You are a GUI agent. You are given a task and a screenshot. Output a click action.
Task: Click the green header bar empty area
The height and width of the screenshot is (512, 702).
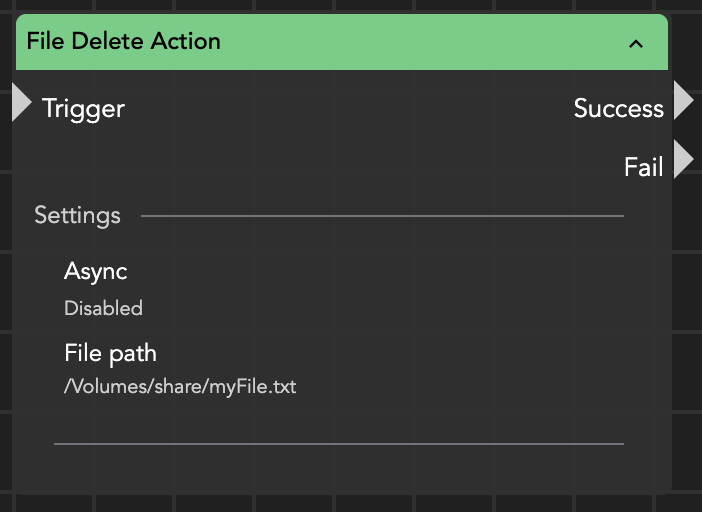click(x=420, y=42)
